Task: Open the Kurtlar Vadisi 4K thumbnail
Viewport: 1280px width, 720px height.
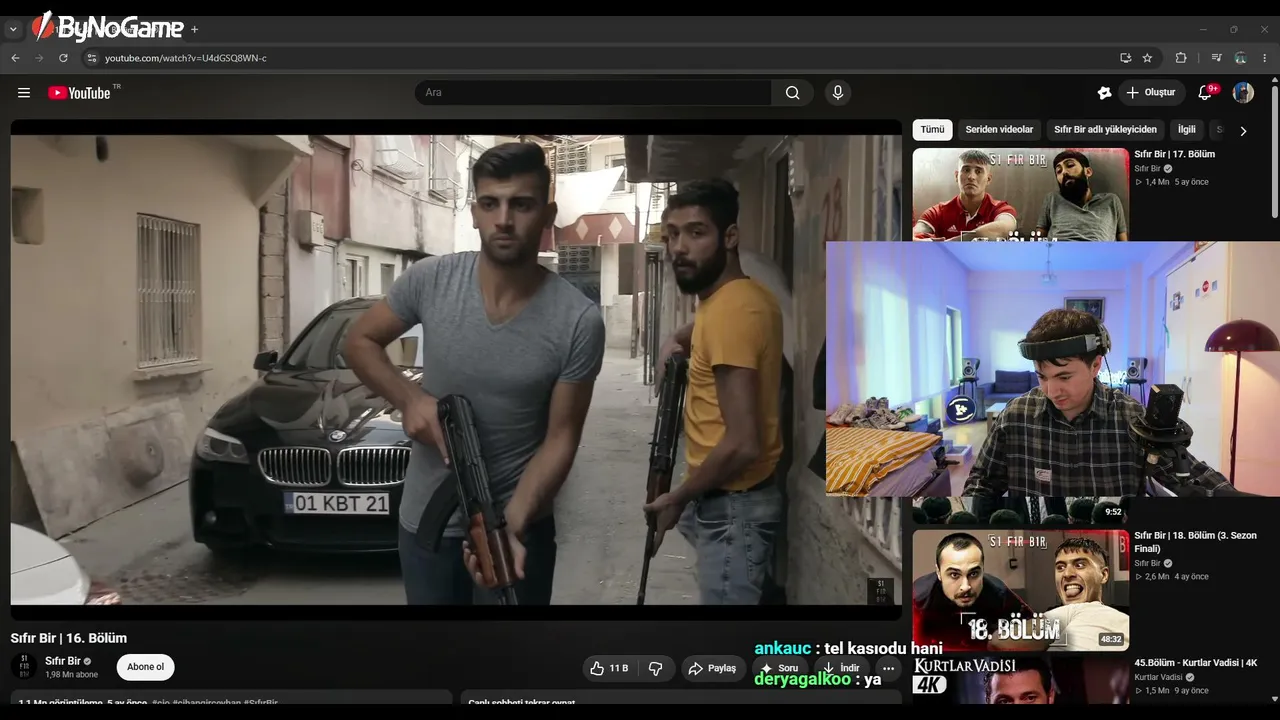Action: 1021,681
